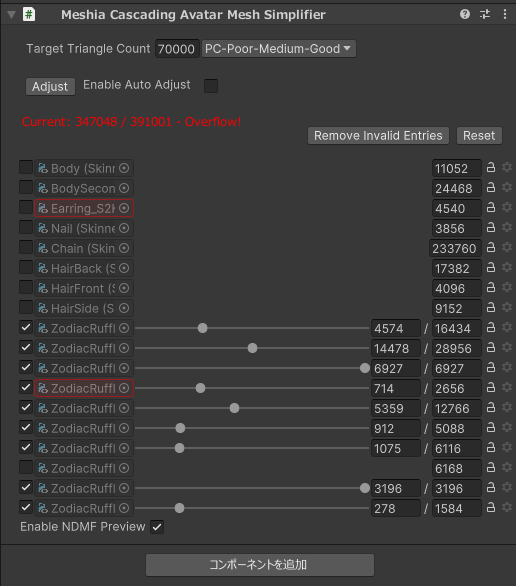This screenshot has width=516, height=586.
Task: Open gear settings for the 2656 ZodiacRuffl row
Action: coord(507,387)
